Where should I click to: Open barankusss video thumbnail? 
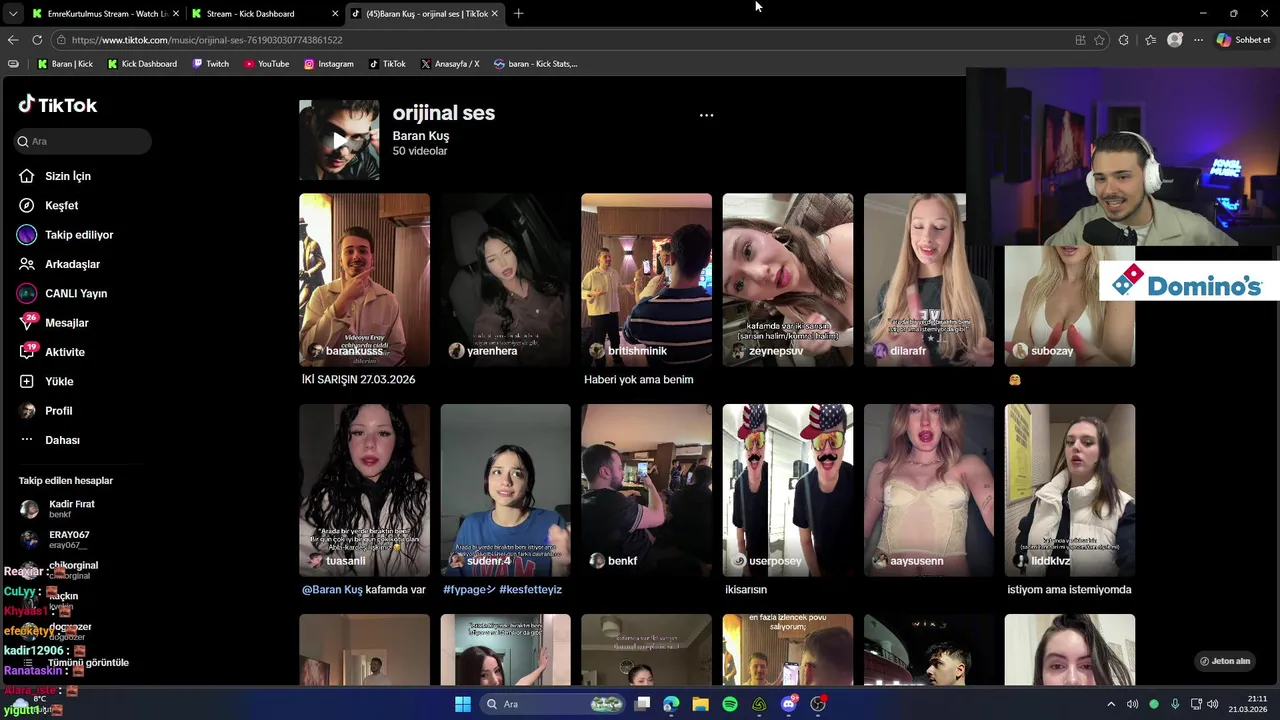(x=364, y=280)
